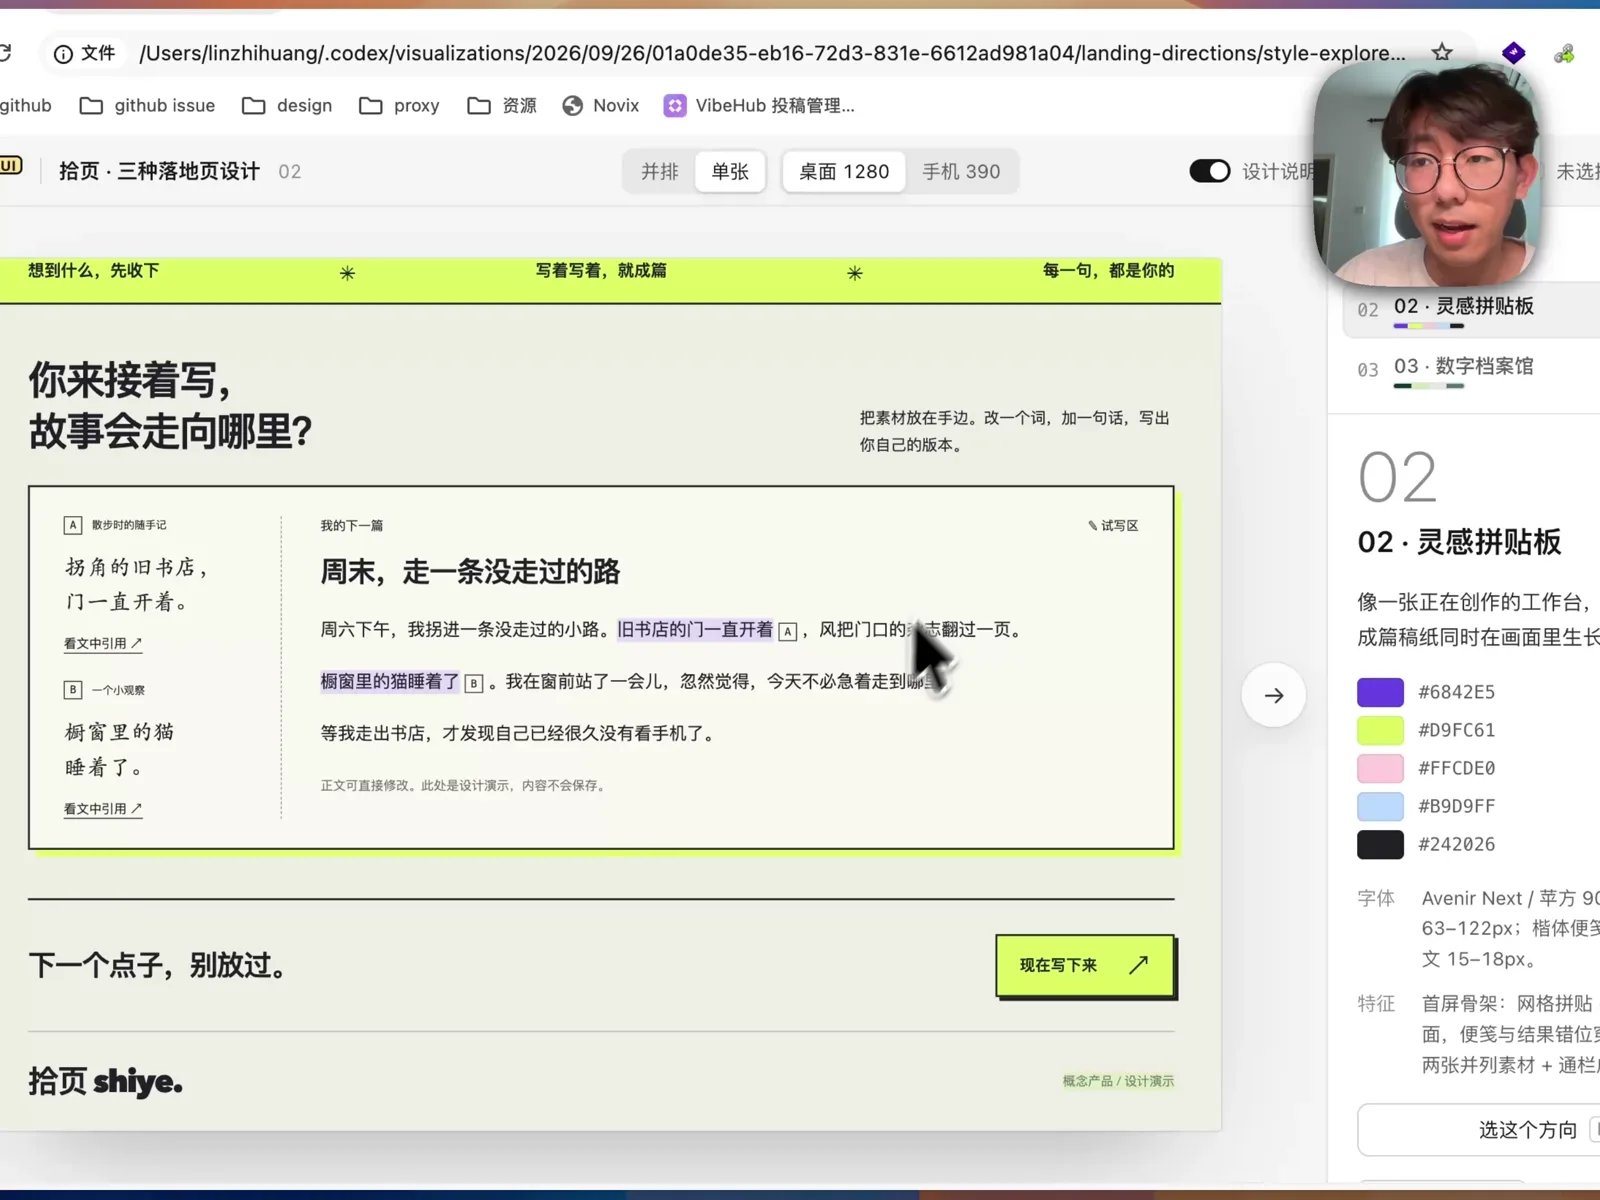
Task: Click note B label 一个小观察
Action: pos(118,690)
